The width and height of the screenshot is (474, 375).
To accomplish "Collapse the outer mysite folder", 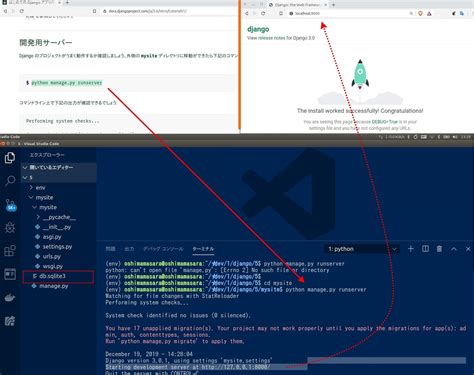I will pos(59,197).
